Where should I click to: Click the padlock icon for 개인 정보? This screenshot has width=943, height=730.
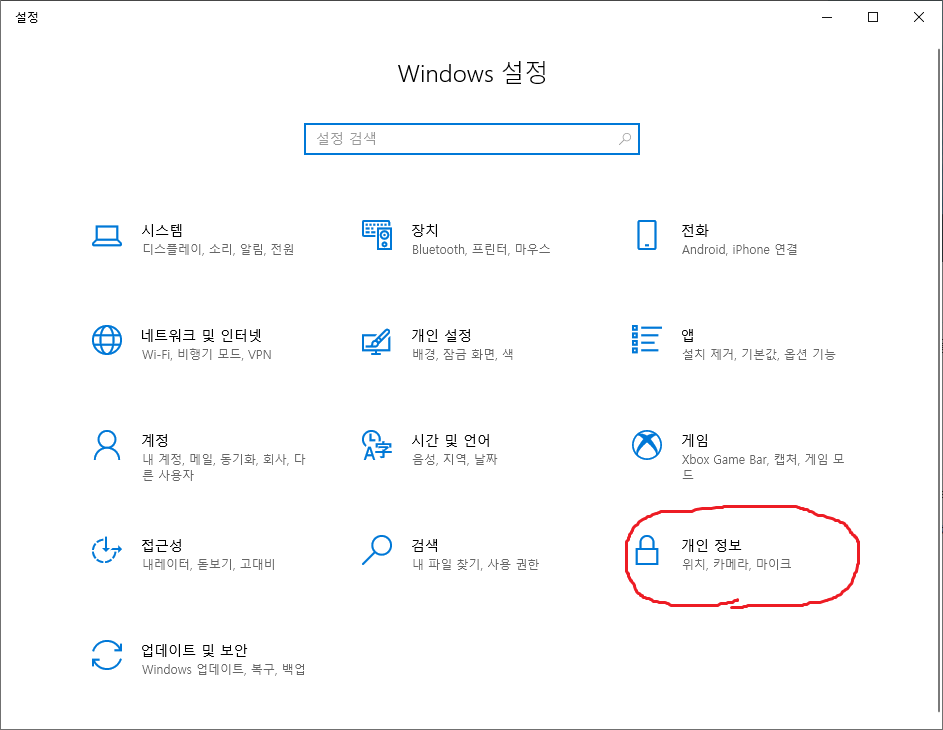tap(647, 550)
